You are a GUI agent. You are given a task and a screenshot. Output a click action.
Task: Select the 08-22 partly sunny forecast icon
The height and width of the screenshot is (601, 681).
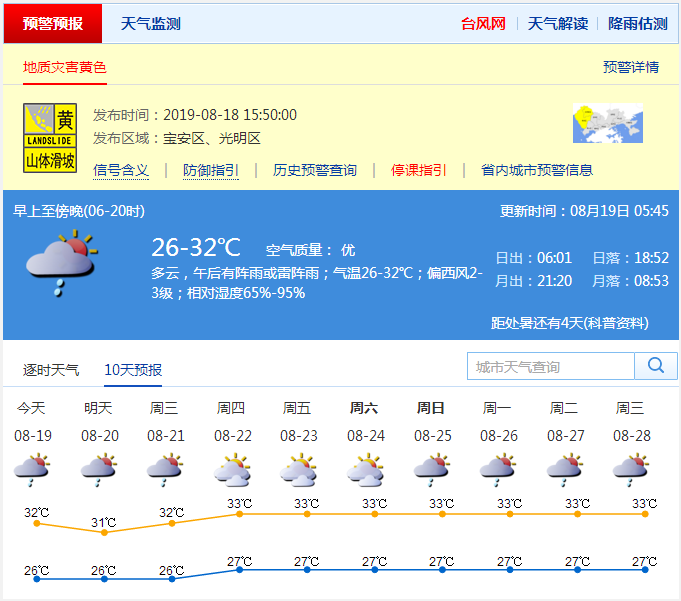[x=232, y=469]
